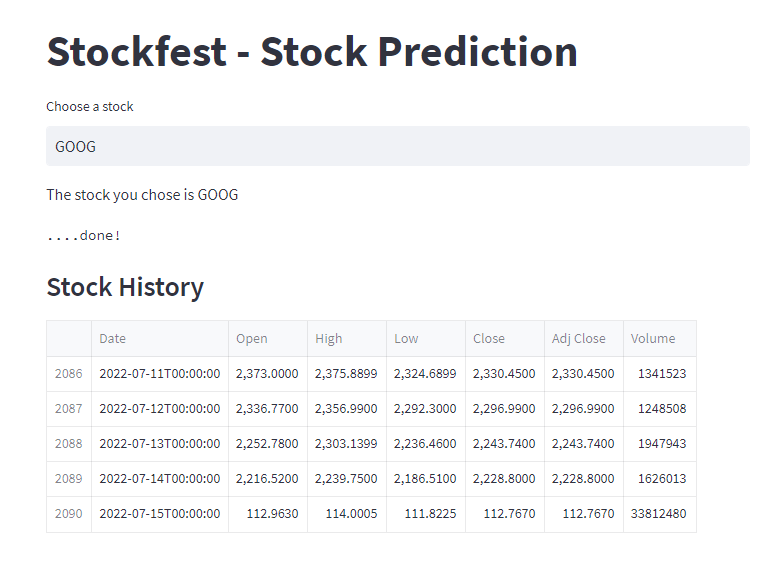Select date cell 2022-07-15T00:00:00

[x=159, y=514]
